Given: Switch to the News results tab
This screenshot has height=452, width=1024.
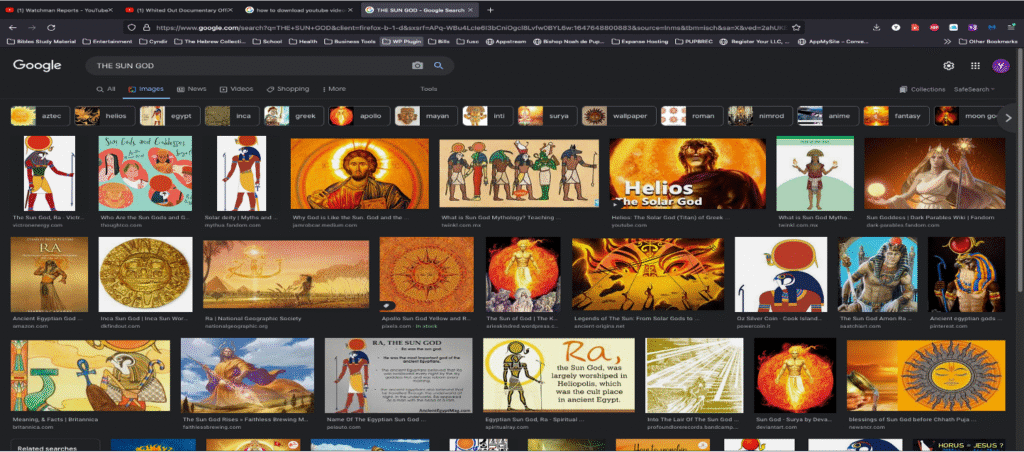Looking at the screenshot, I should 191,89.
